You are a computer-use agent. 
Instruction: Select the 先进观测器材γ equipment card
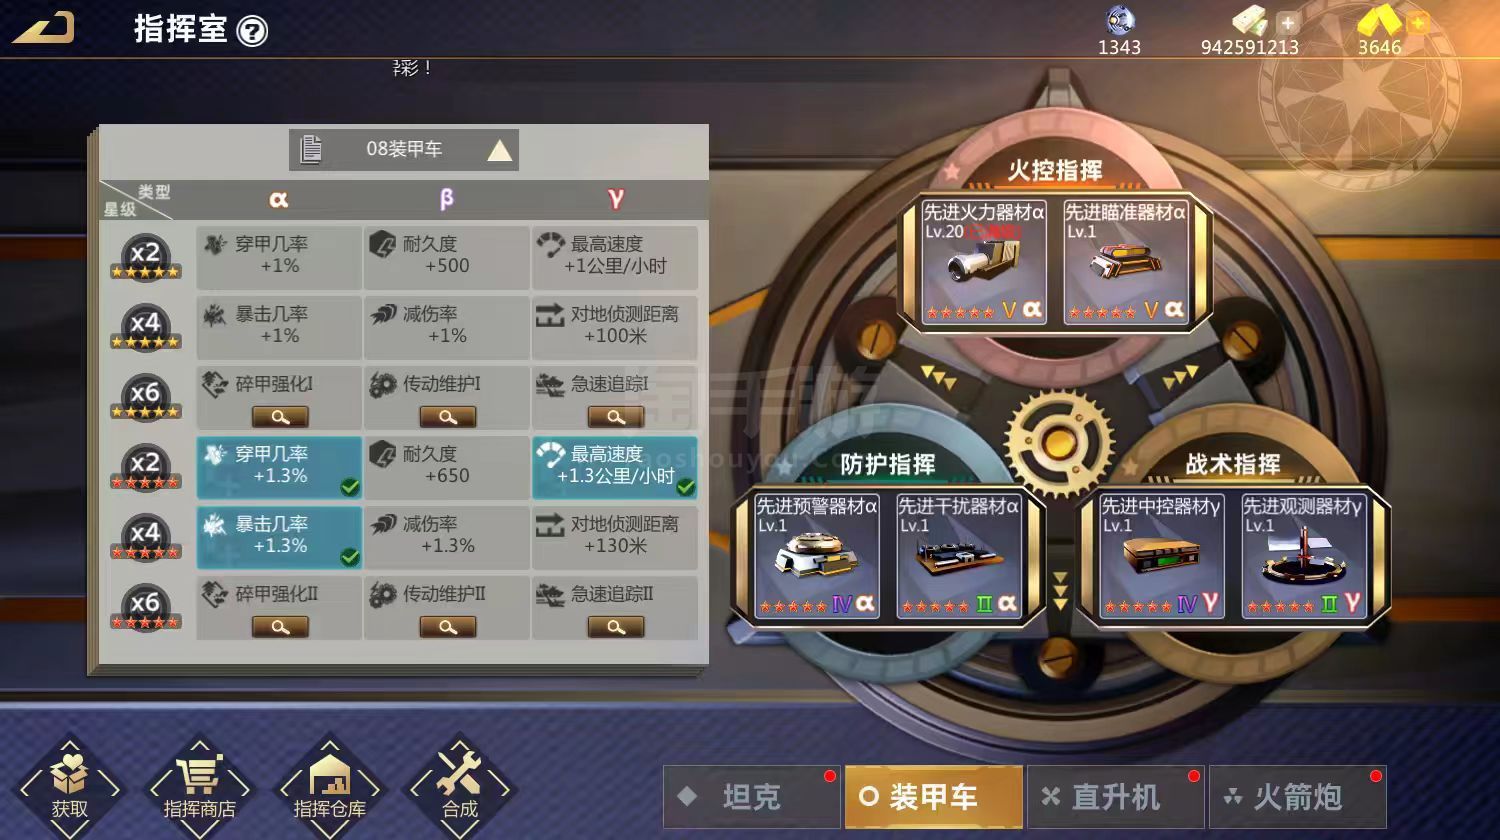click(x=1303, y=556)
